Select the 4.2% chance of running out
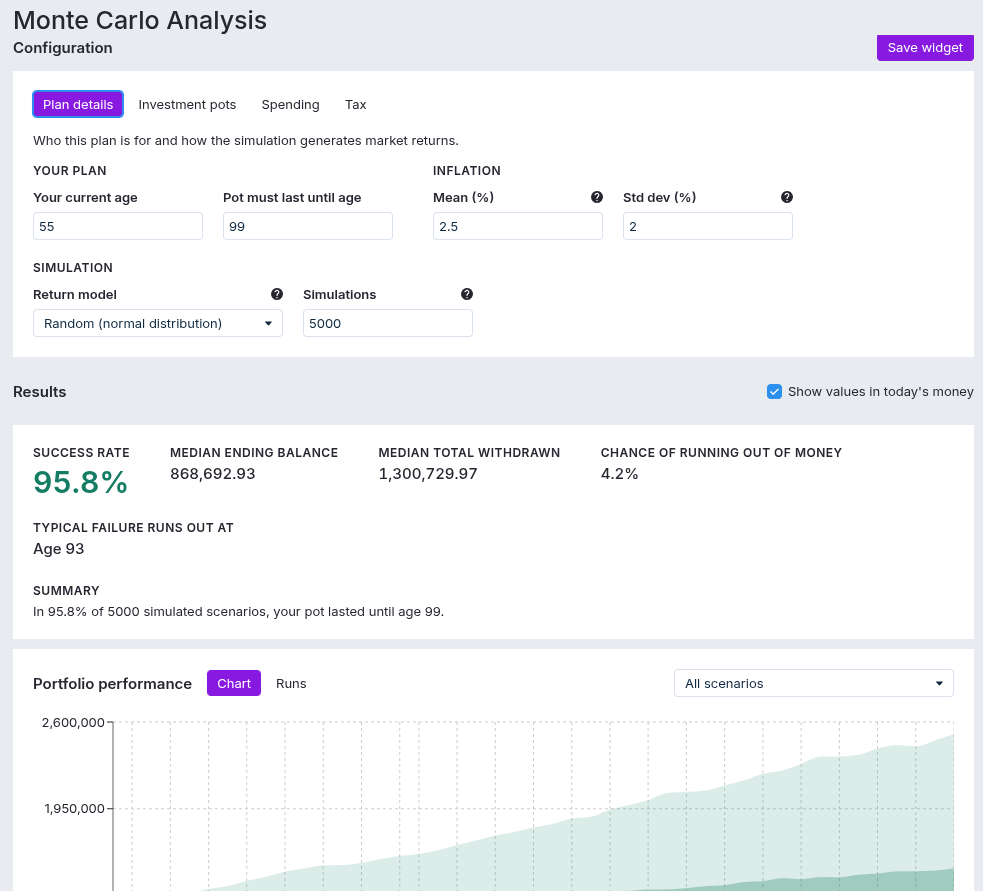Screen dimensions: 983x891 [619, 474]
